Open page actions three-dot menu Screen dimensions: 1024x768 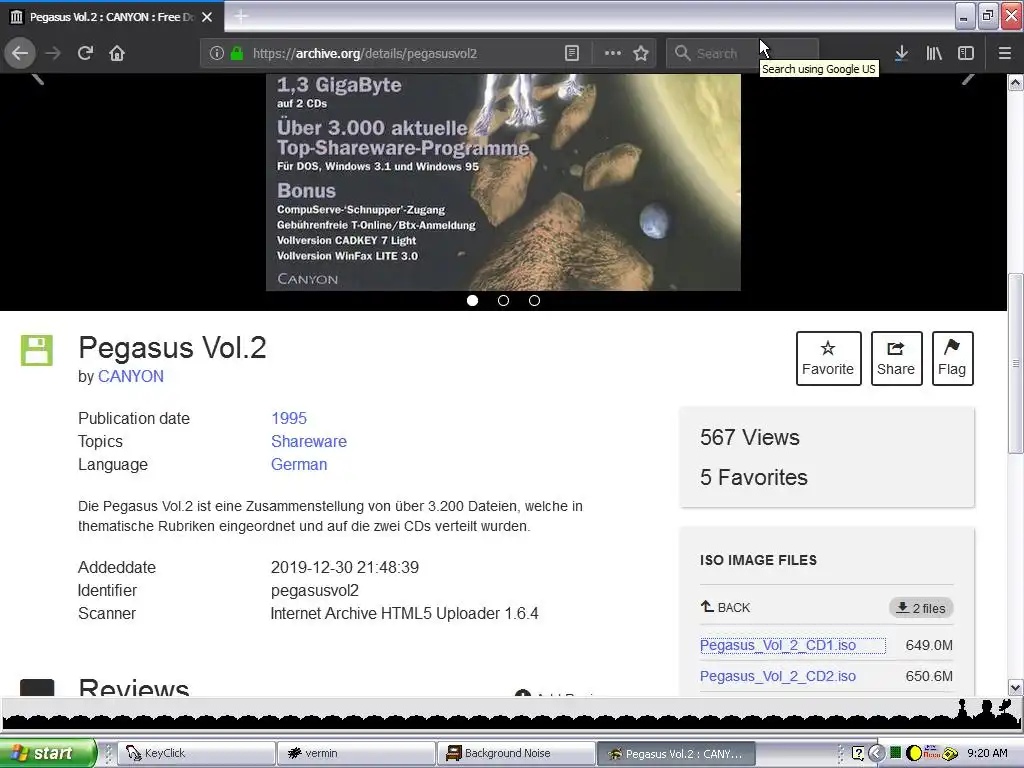(613, 53)
